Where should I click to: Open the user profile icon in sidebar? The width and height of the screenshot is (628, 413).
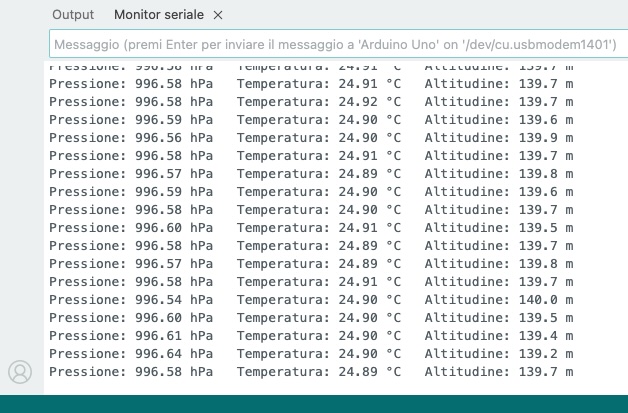pyautogui.click(x=20, y=372)
